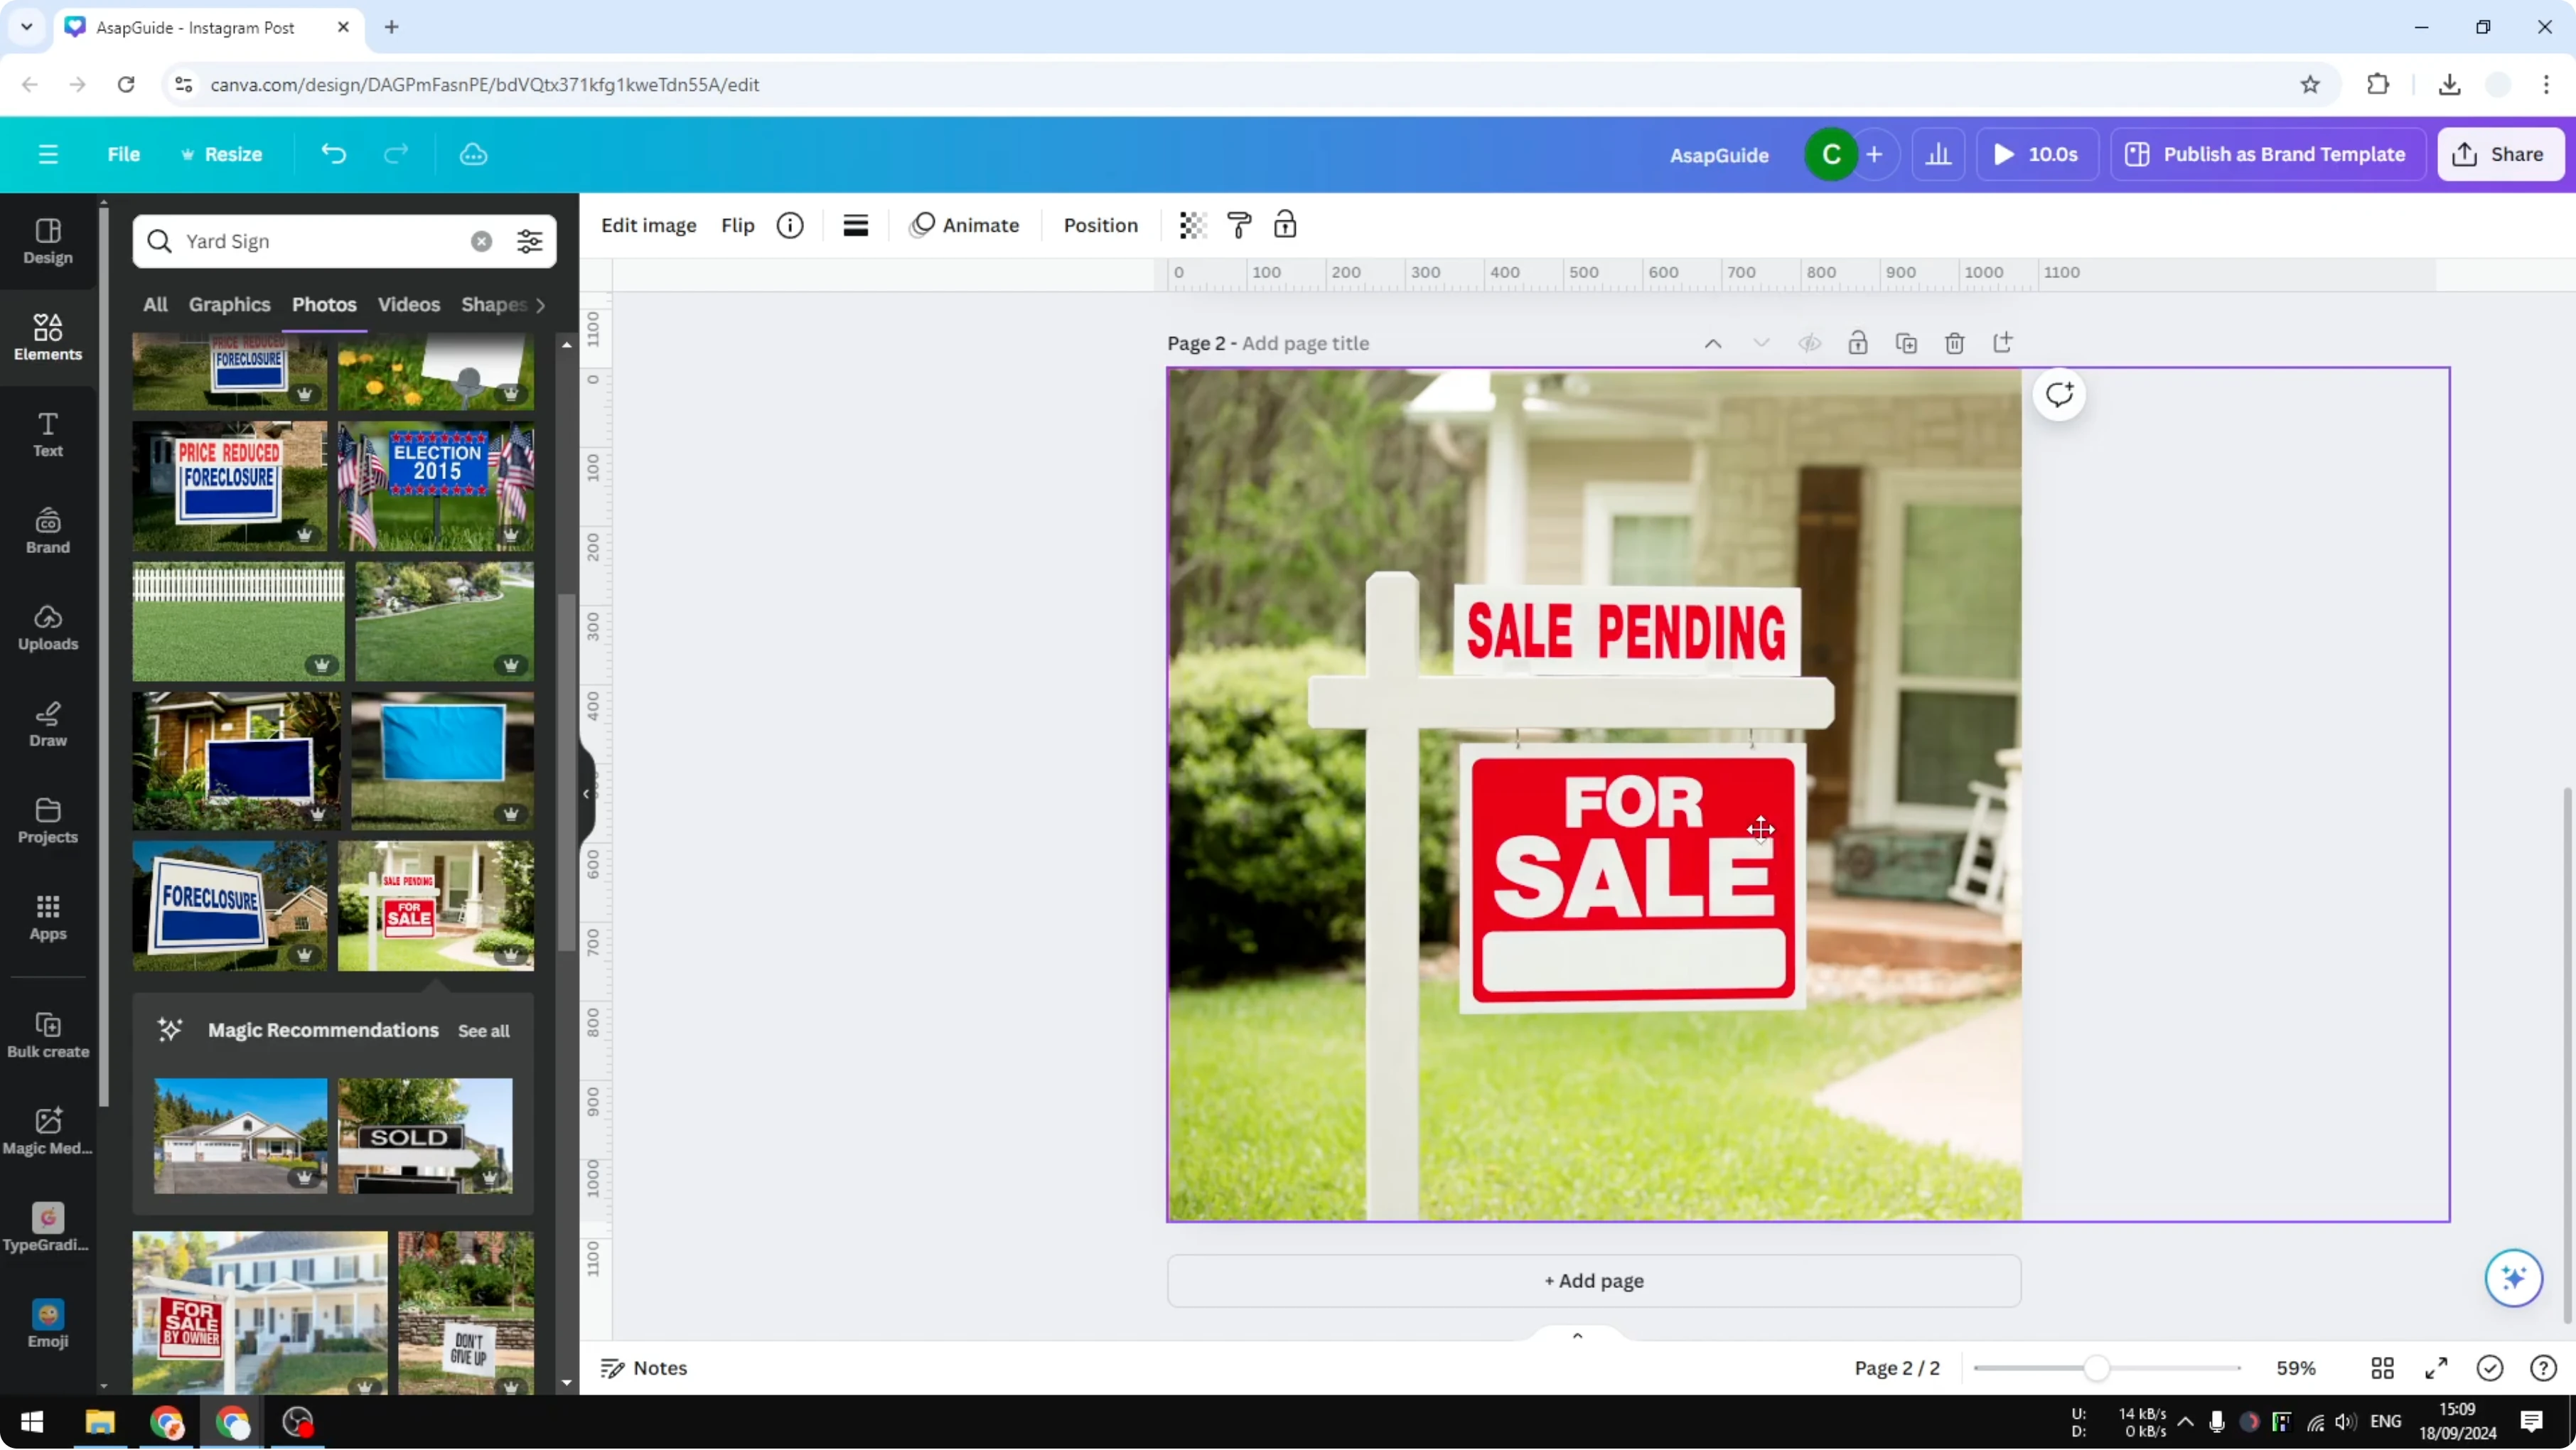Open the Elements panel
Image resolution: width=2576 pixels, height=1450 pixels.
point(48,338)
